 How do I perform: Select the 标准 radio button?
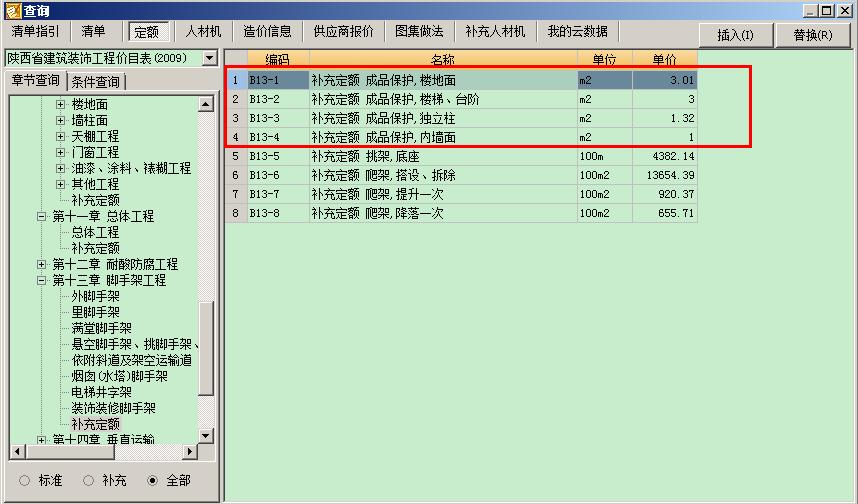pyautogui.click(x=24, y=480)
